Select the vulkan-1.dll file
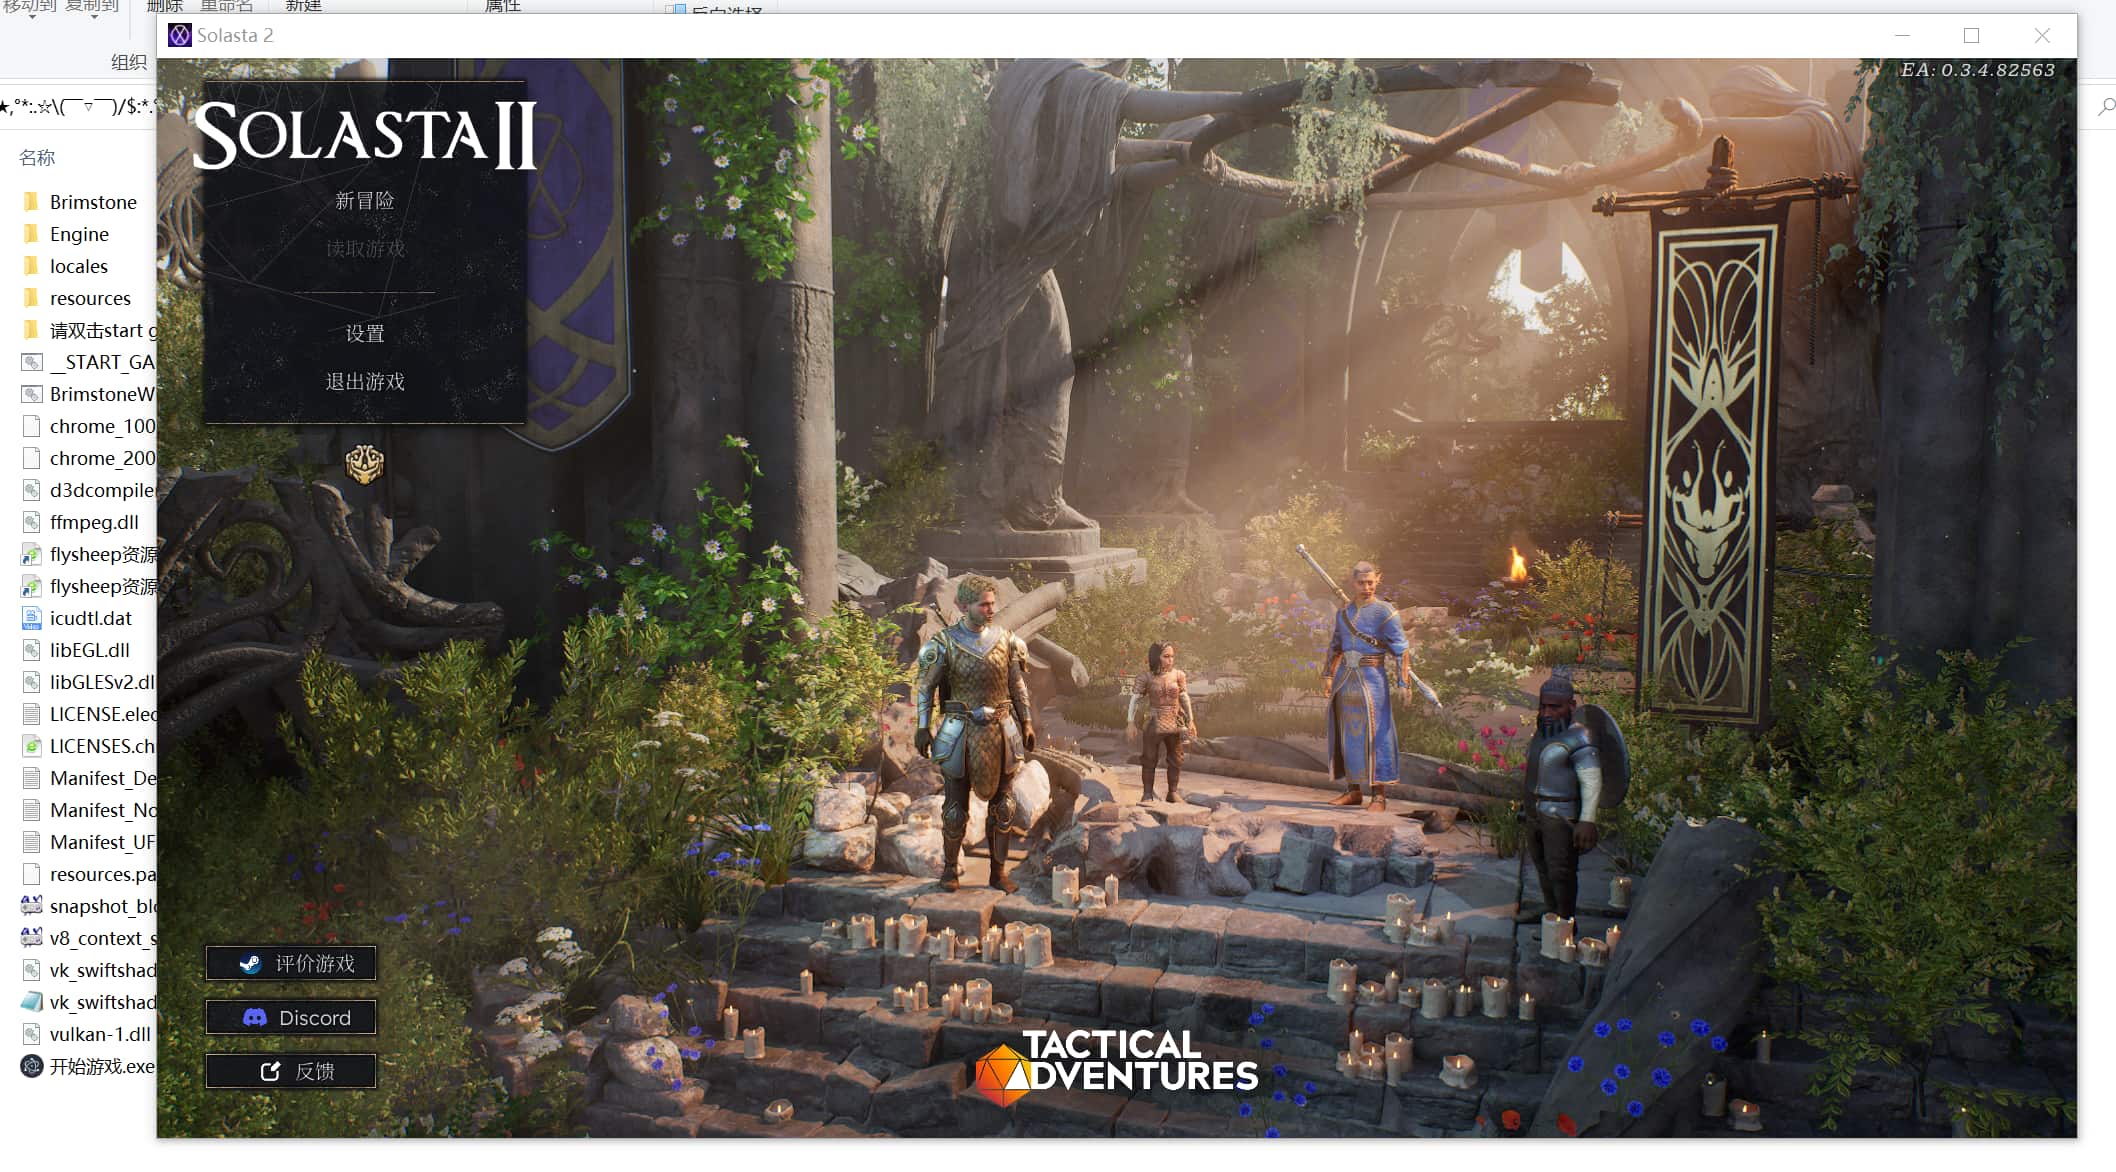Screen dimensions: 2116x1172 [99, 1034]
